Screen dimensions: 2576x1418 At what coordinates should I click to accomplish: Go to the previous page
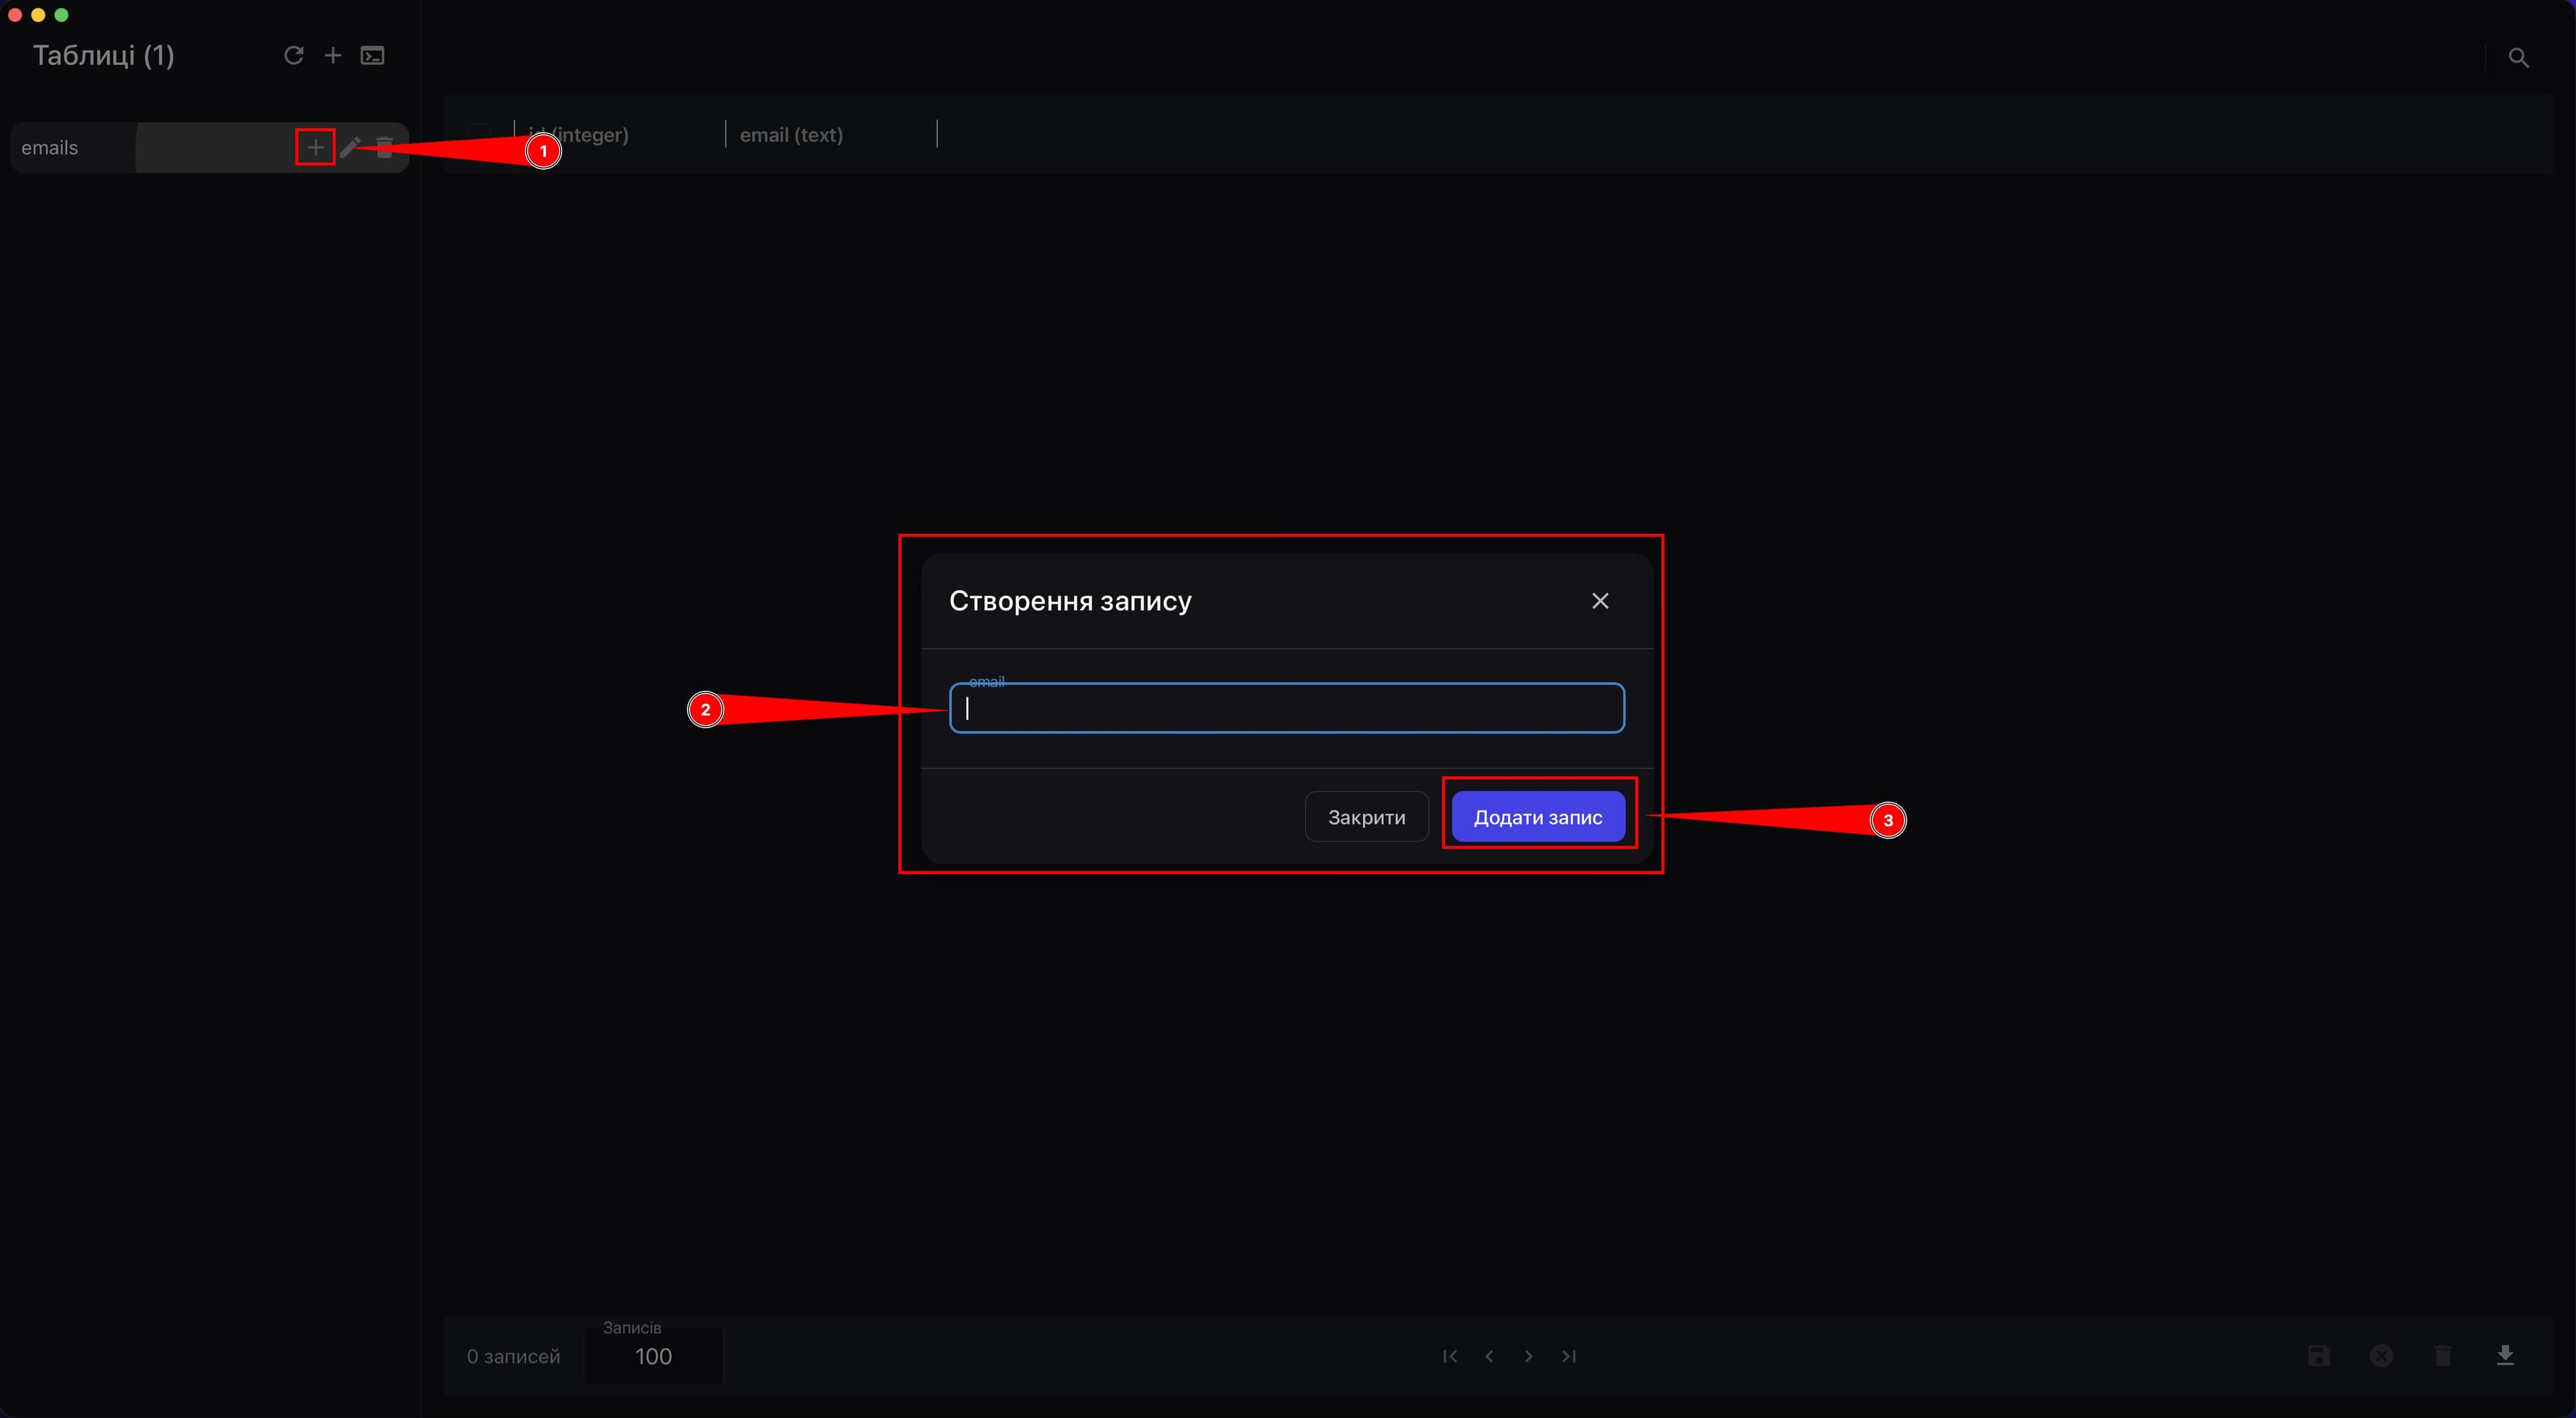tap(1489, 1356)
